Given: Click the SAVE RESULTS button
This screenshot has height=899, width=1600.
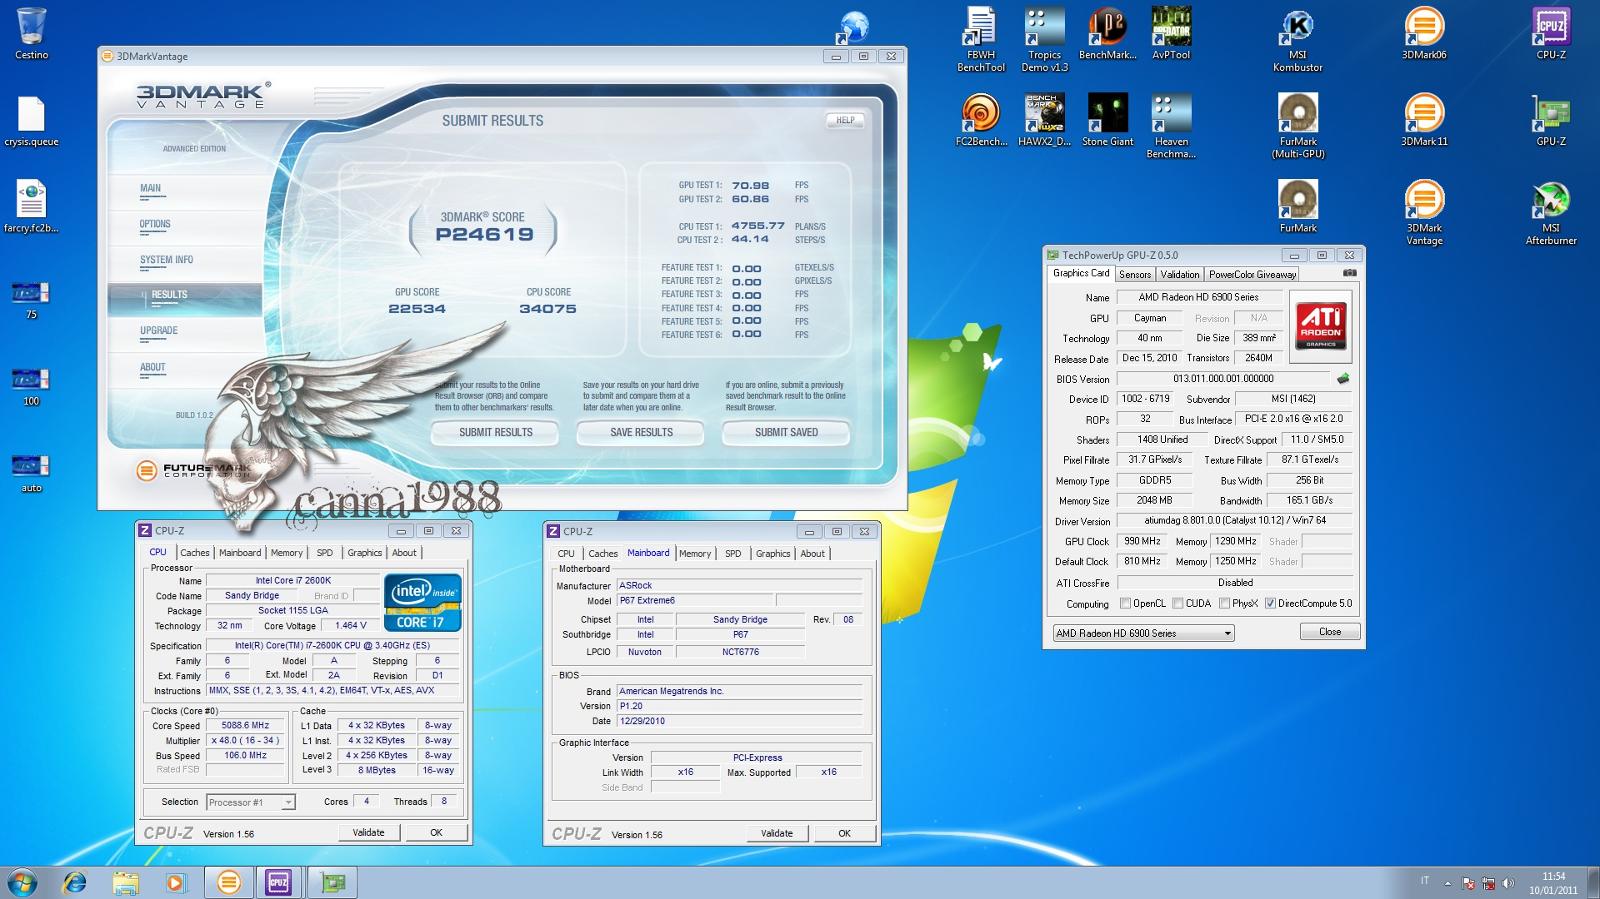Looking at the screenshot, I should (641, 432).
